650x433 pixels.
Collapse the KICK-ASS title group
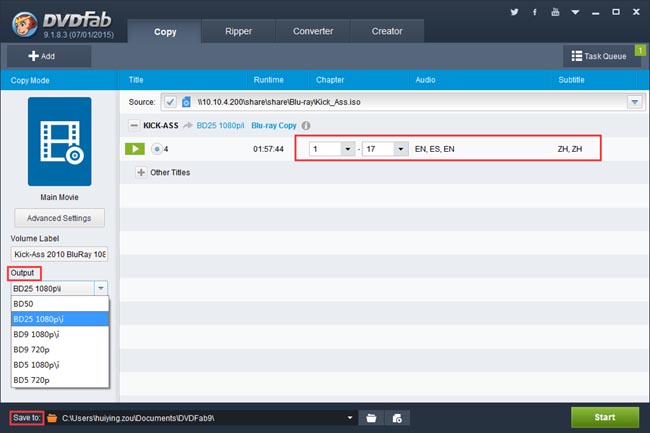click(135, 126)
